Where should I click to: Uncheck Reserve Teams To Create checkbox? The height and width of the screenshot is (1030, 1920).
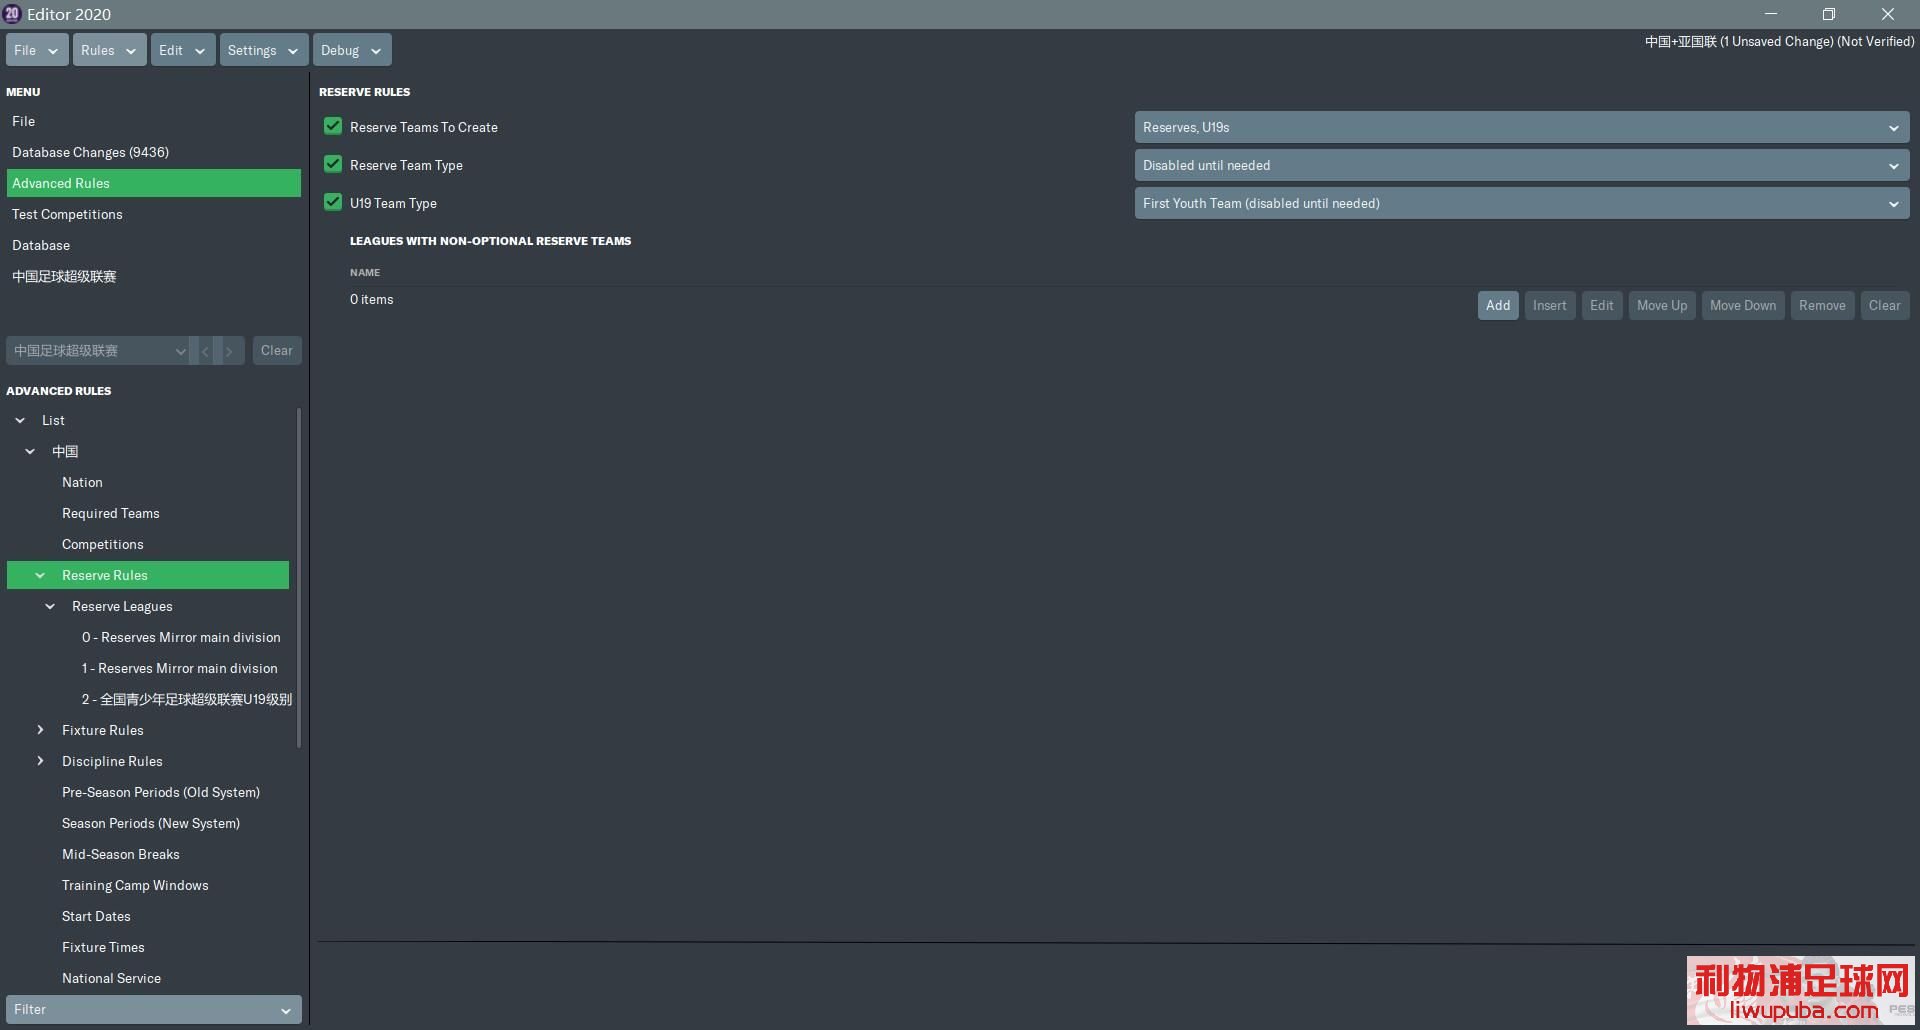point(333,127)
